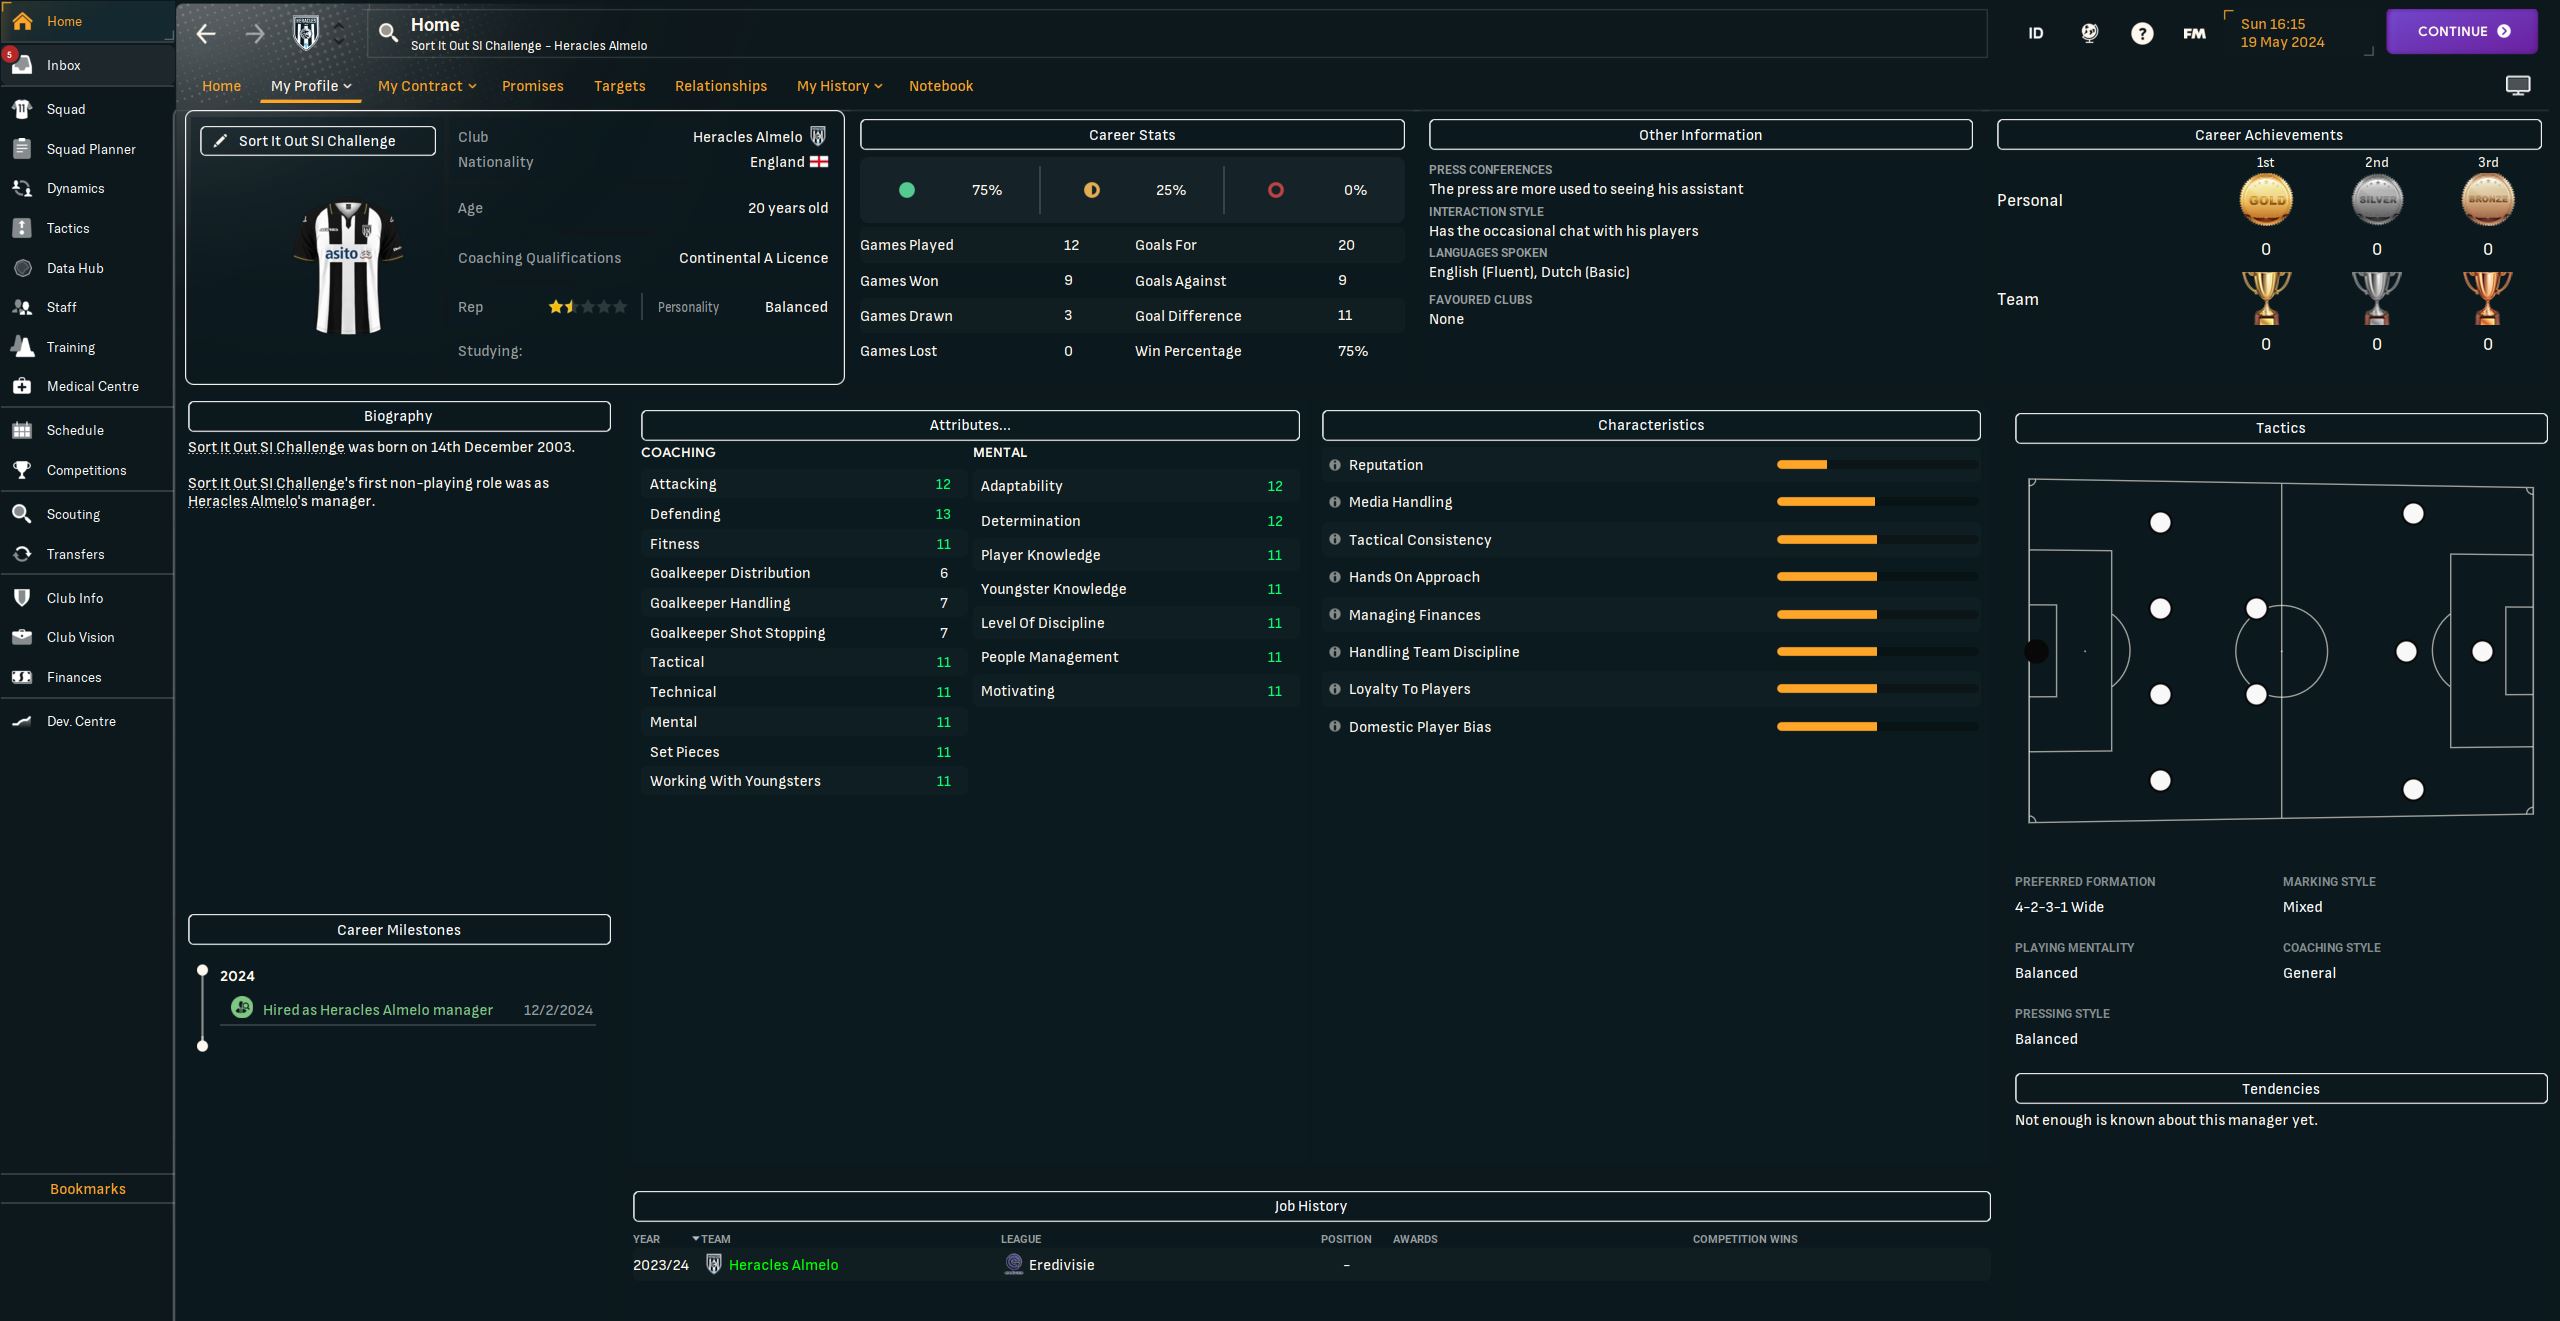Screen dimensions: 2560x1321
Task: Open the Squad shirt icon
Action: coord(22,109)
